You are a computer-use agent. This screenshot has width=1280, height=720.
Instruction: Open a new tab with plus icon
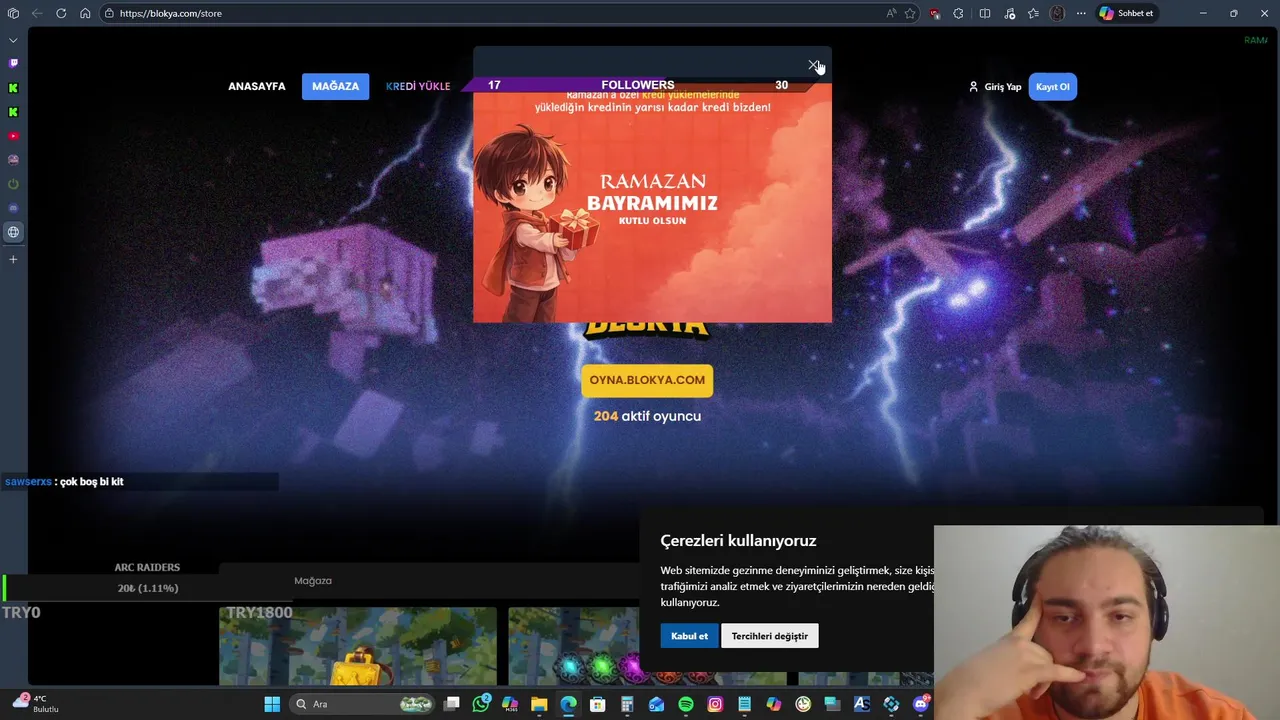click(x=13, y=259)
